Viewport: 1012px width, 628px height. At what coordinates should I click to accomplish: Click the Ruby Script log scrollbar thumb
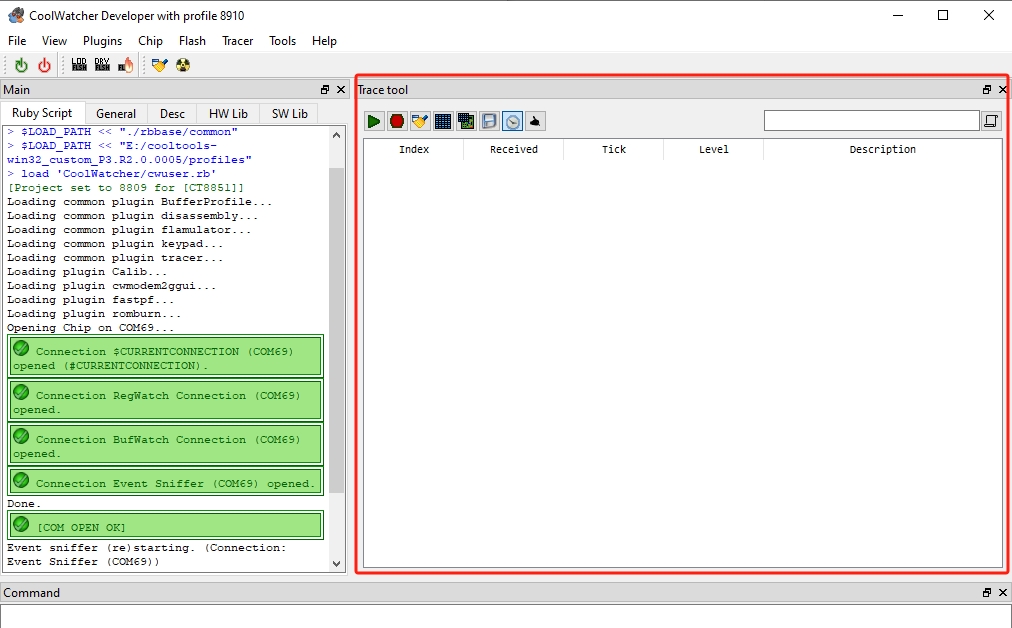(x=336, y=330)
